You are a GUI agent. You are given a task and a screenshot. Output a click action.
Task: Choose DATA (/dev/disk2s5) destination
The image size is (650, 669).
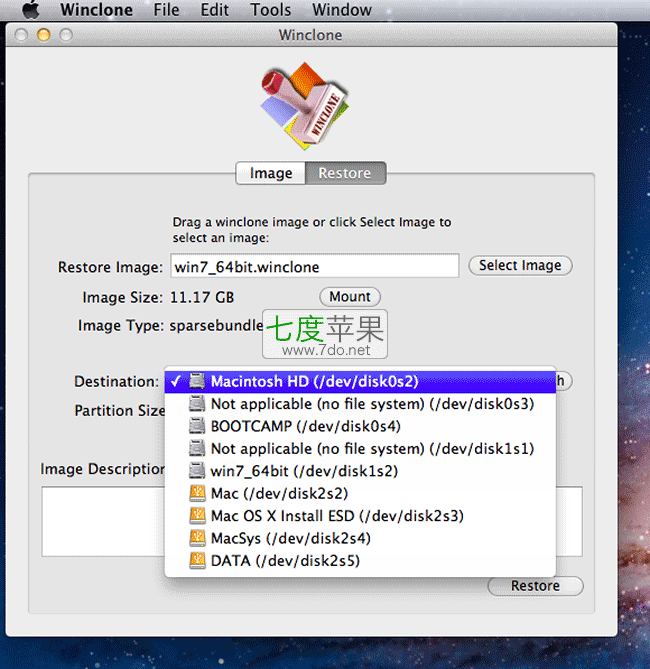point(360,561)
